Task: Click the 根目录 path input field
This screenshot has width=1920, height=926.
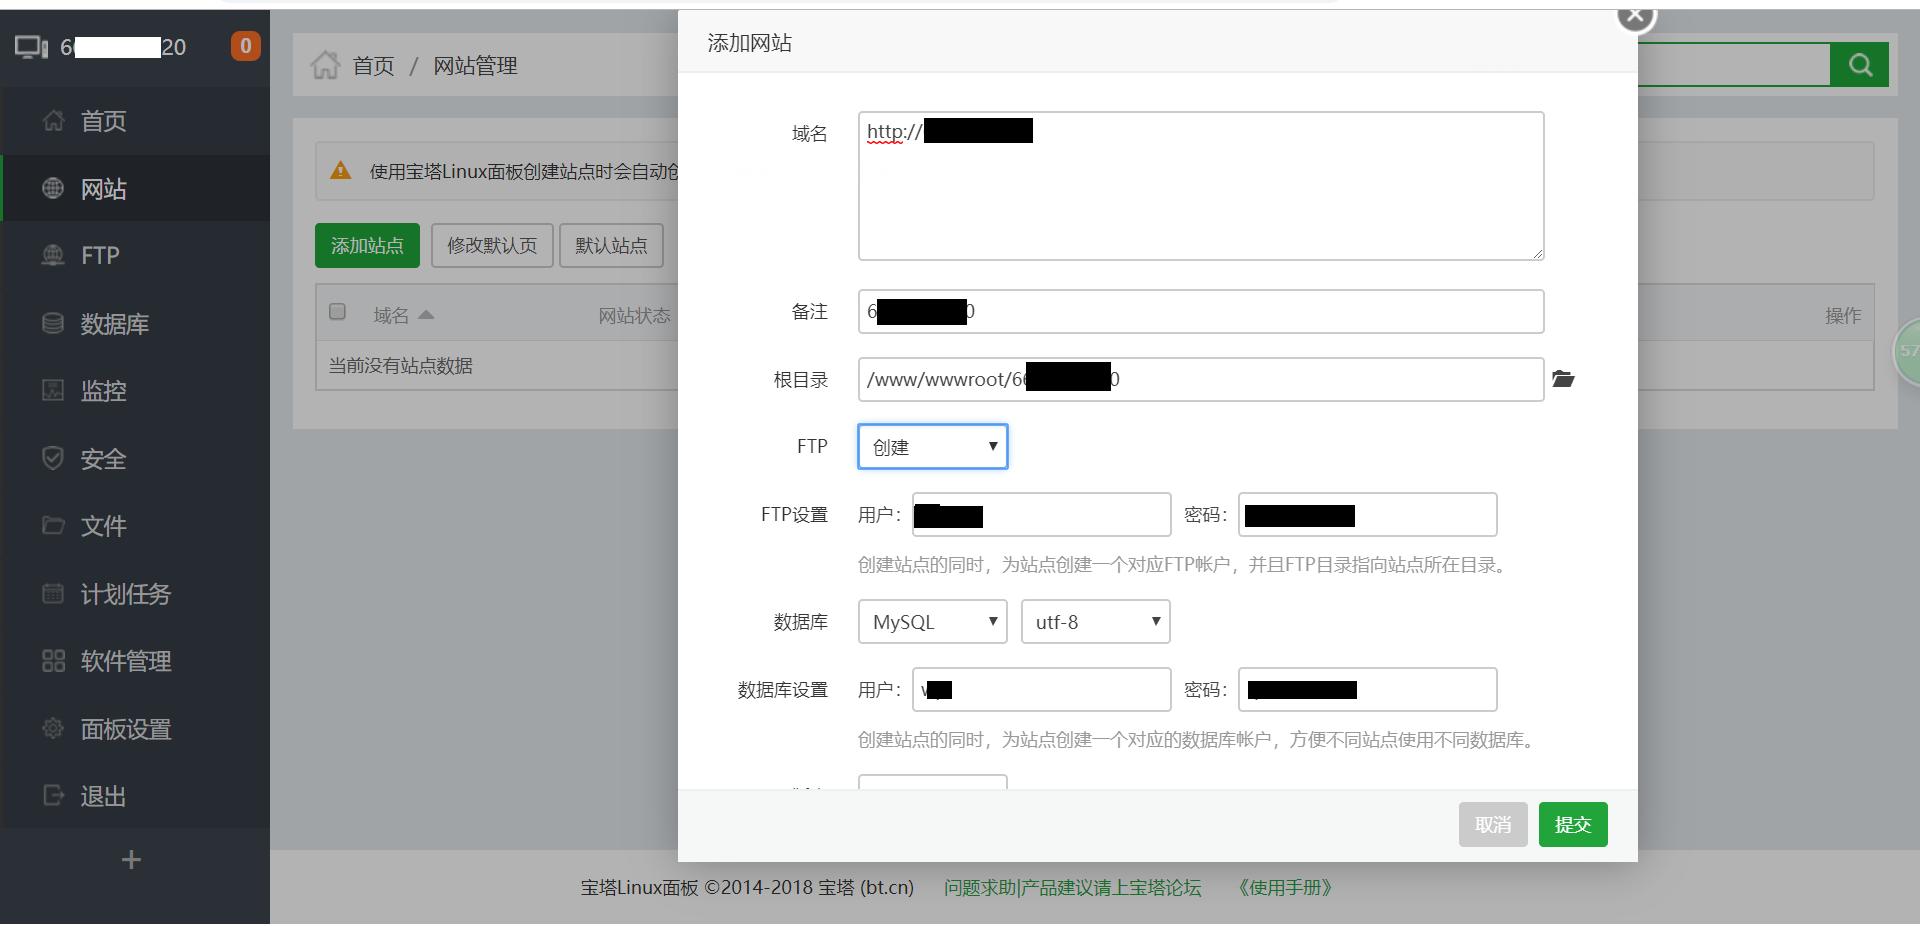Action: tap(1200, 379)
